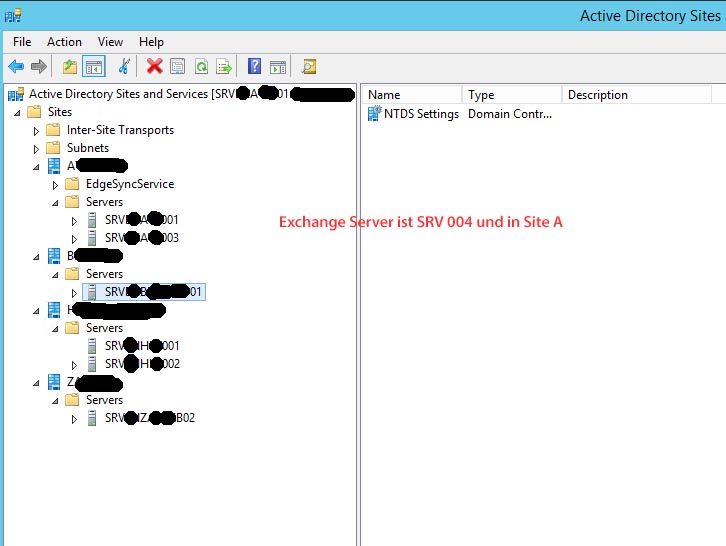
Task: Expand Inter-Site Transports node
Action: point(36,131)
